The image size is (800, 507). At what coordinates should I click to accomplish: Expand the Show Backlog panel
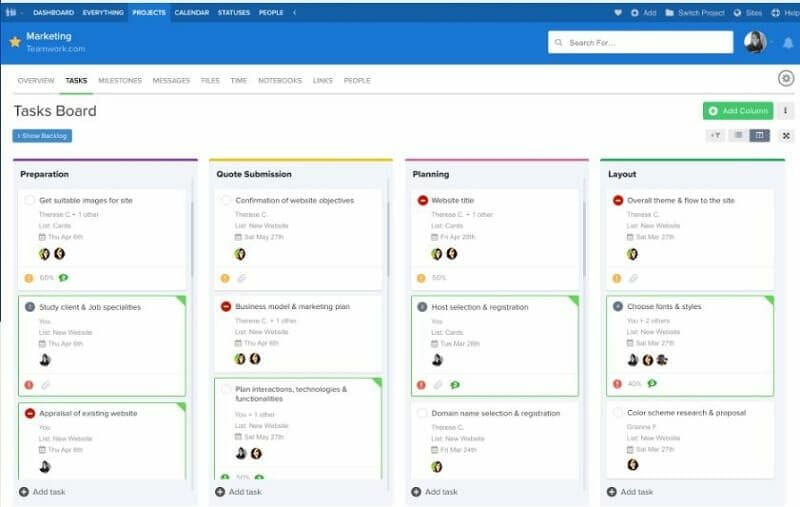(42, 136)
